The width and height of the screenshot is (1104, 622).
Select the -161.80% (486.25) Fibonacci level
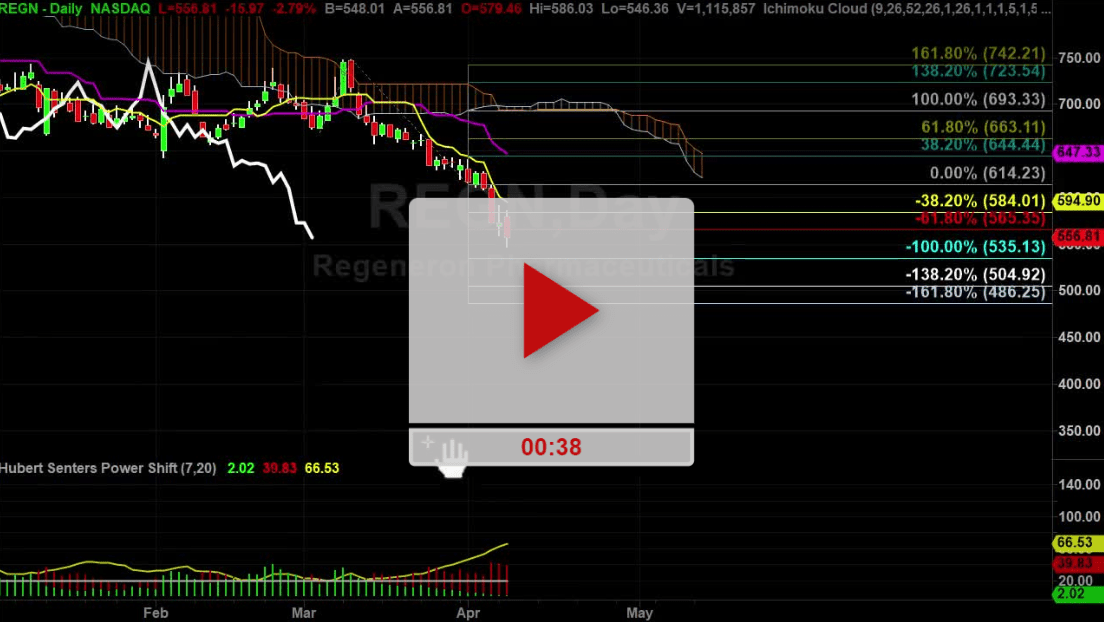(976, 292)
